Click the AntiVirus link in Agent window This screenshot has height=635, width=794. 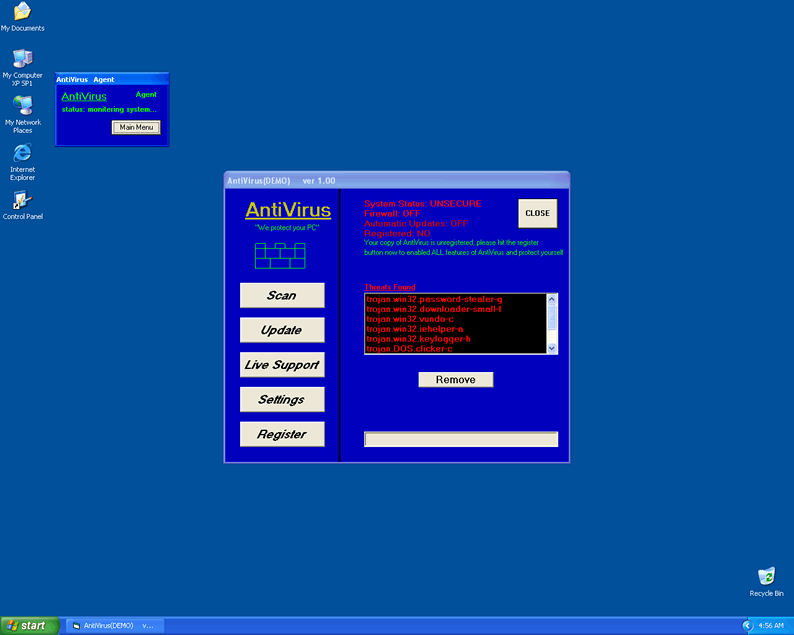[x=84, y=97]
